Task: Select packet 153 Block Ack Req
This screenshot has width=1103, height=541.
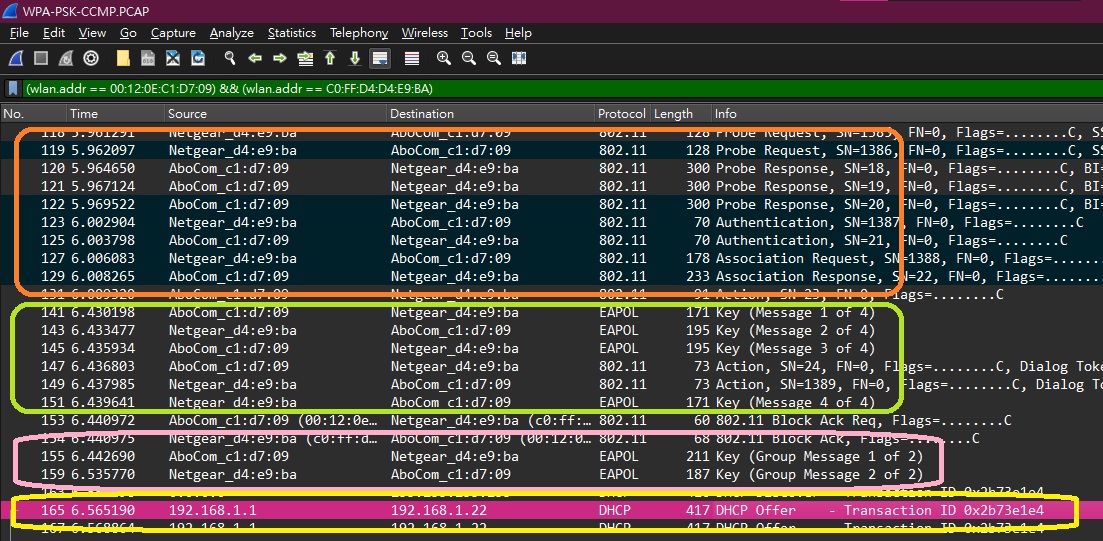Action: 552,421
